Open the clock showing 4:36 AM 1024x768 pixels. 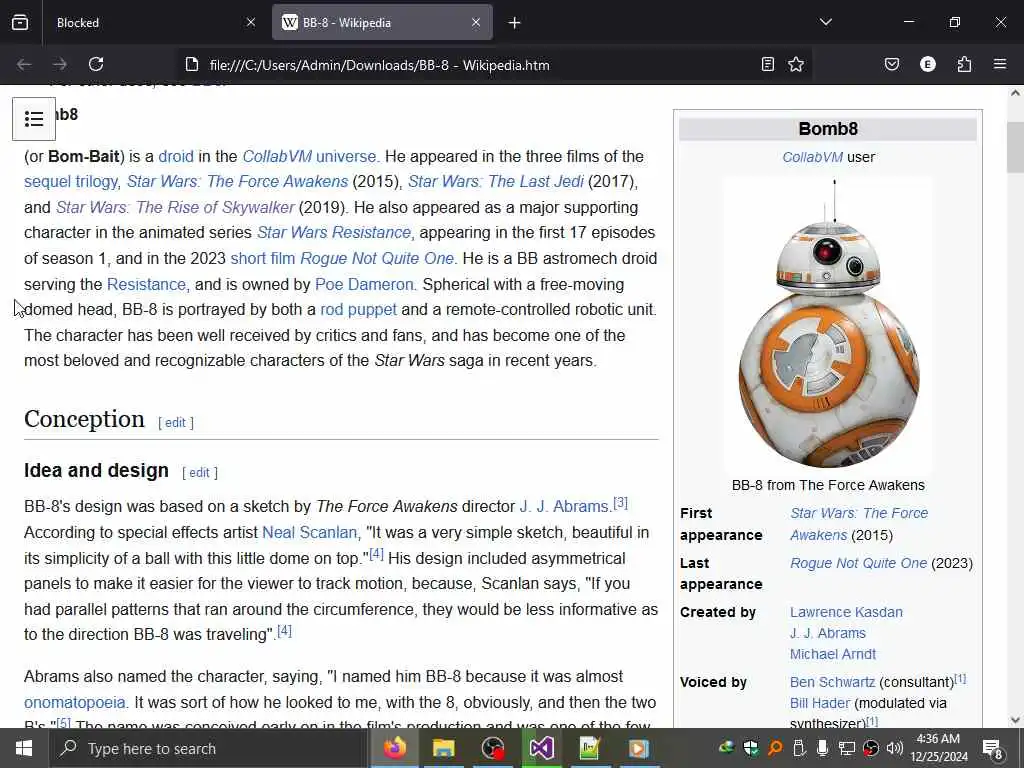pyautogui.click(x=938, y=748)
